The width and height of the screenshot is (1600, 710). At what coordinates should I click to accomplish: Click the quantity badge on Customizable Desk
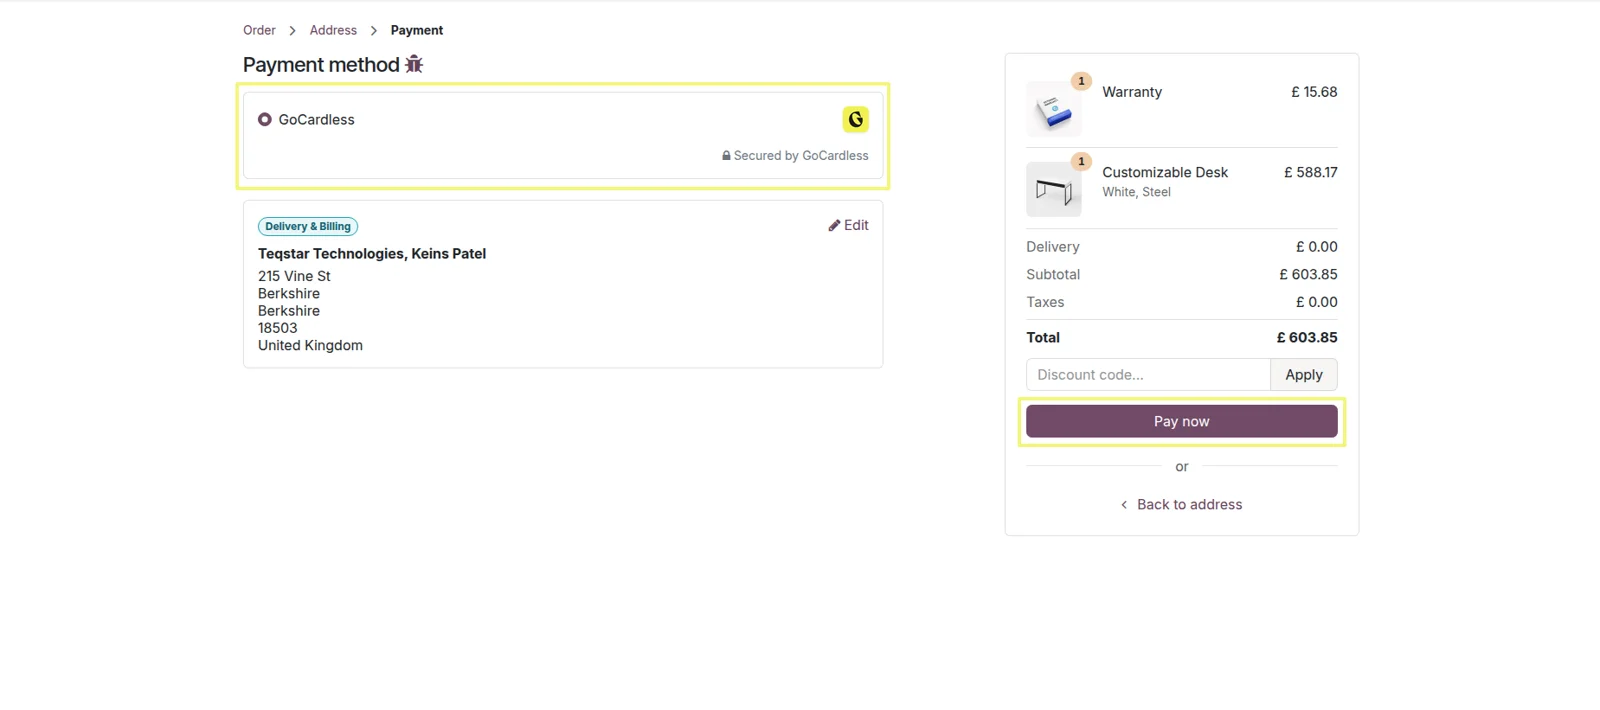pos(1081,161)
